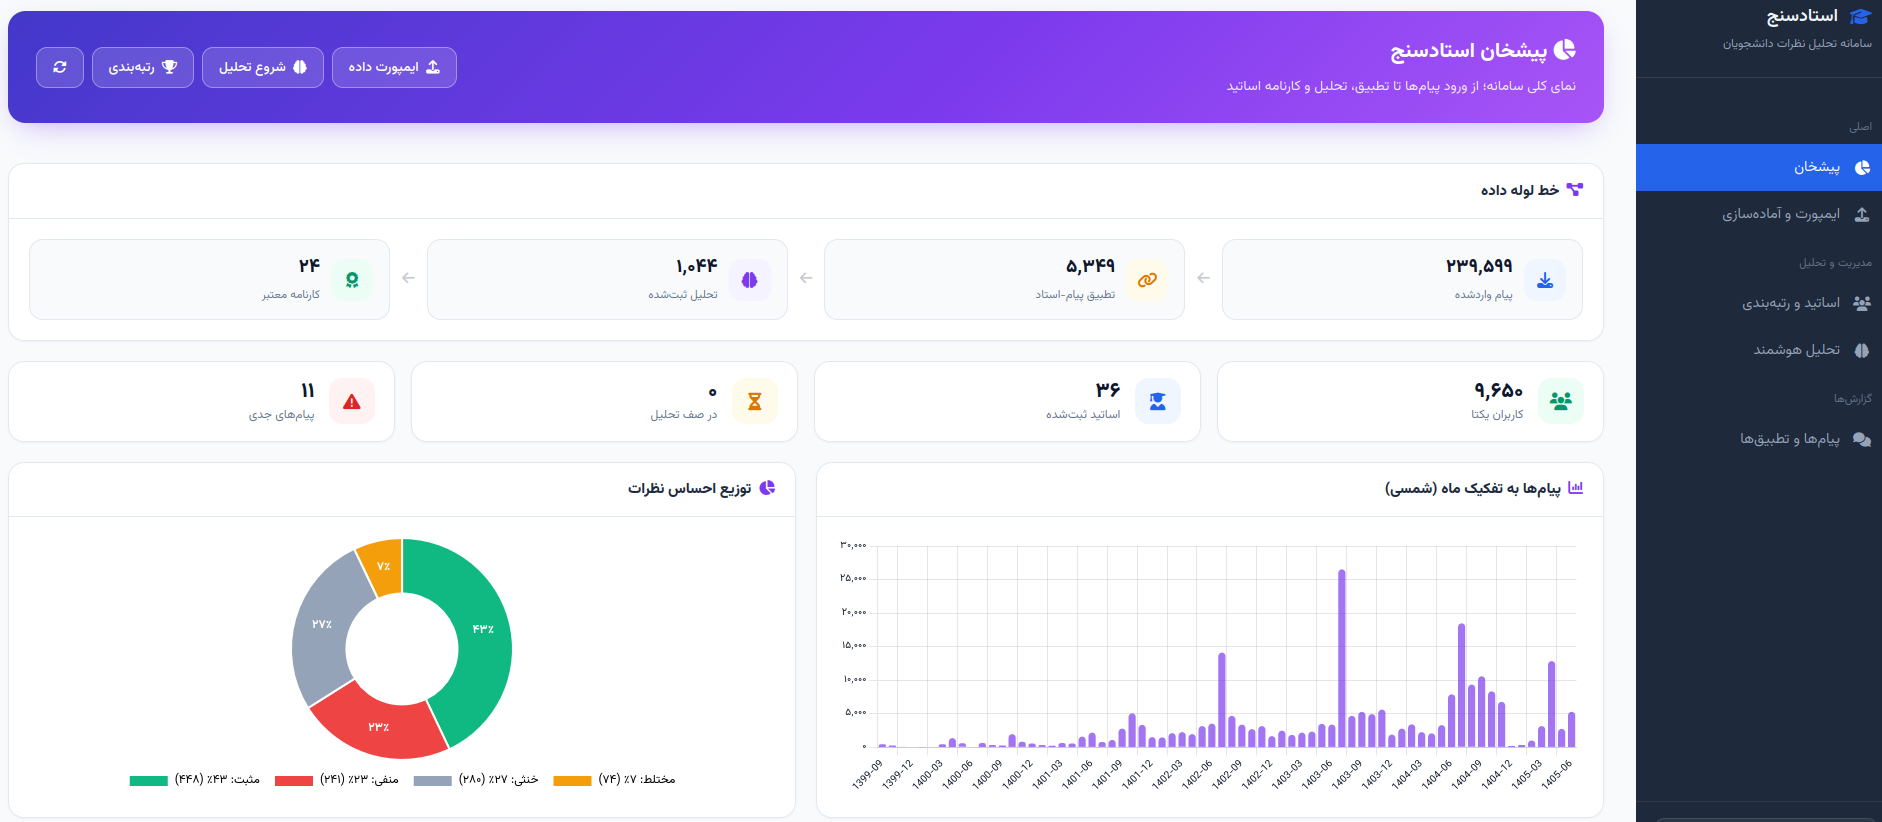The height and width of the screenshot is (822, 1882).
Task: Click people icon next to اساتید و رتبه‌بندی
Action: (x=1861, y=303)
